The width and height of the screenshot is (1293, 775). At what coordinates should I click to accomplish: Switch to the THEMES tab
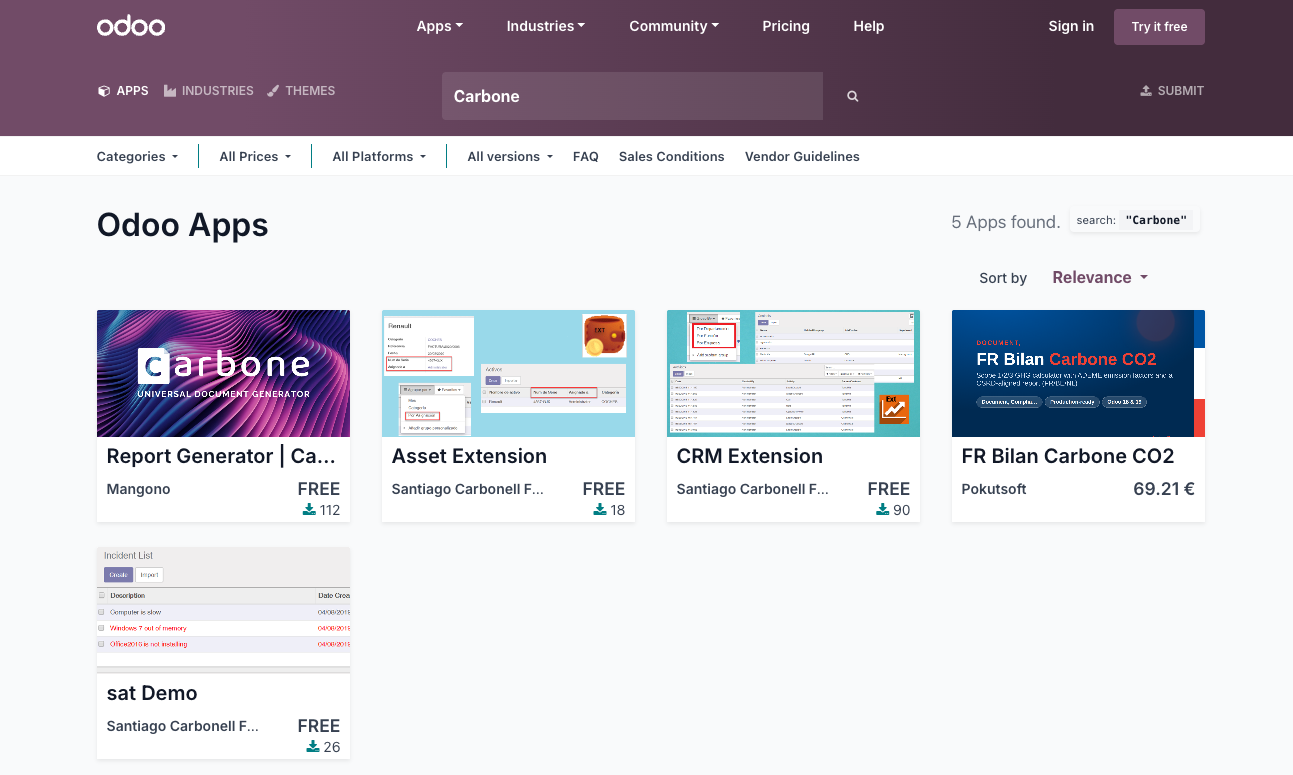[x=301, y=91]
